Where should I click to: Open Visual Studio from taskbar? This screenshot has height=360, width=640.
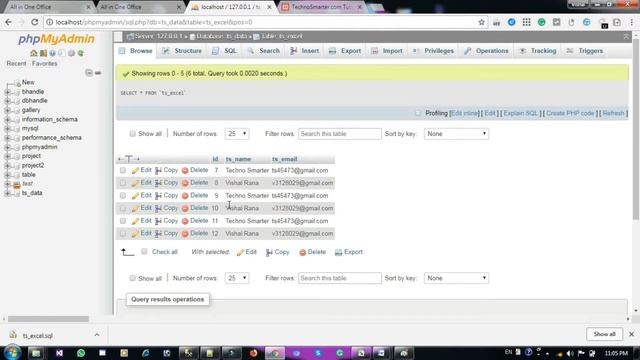pyautogui.click(x=60, y=353)
